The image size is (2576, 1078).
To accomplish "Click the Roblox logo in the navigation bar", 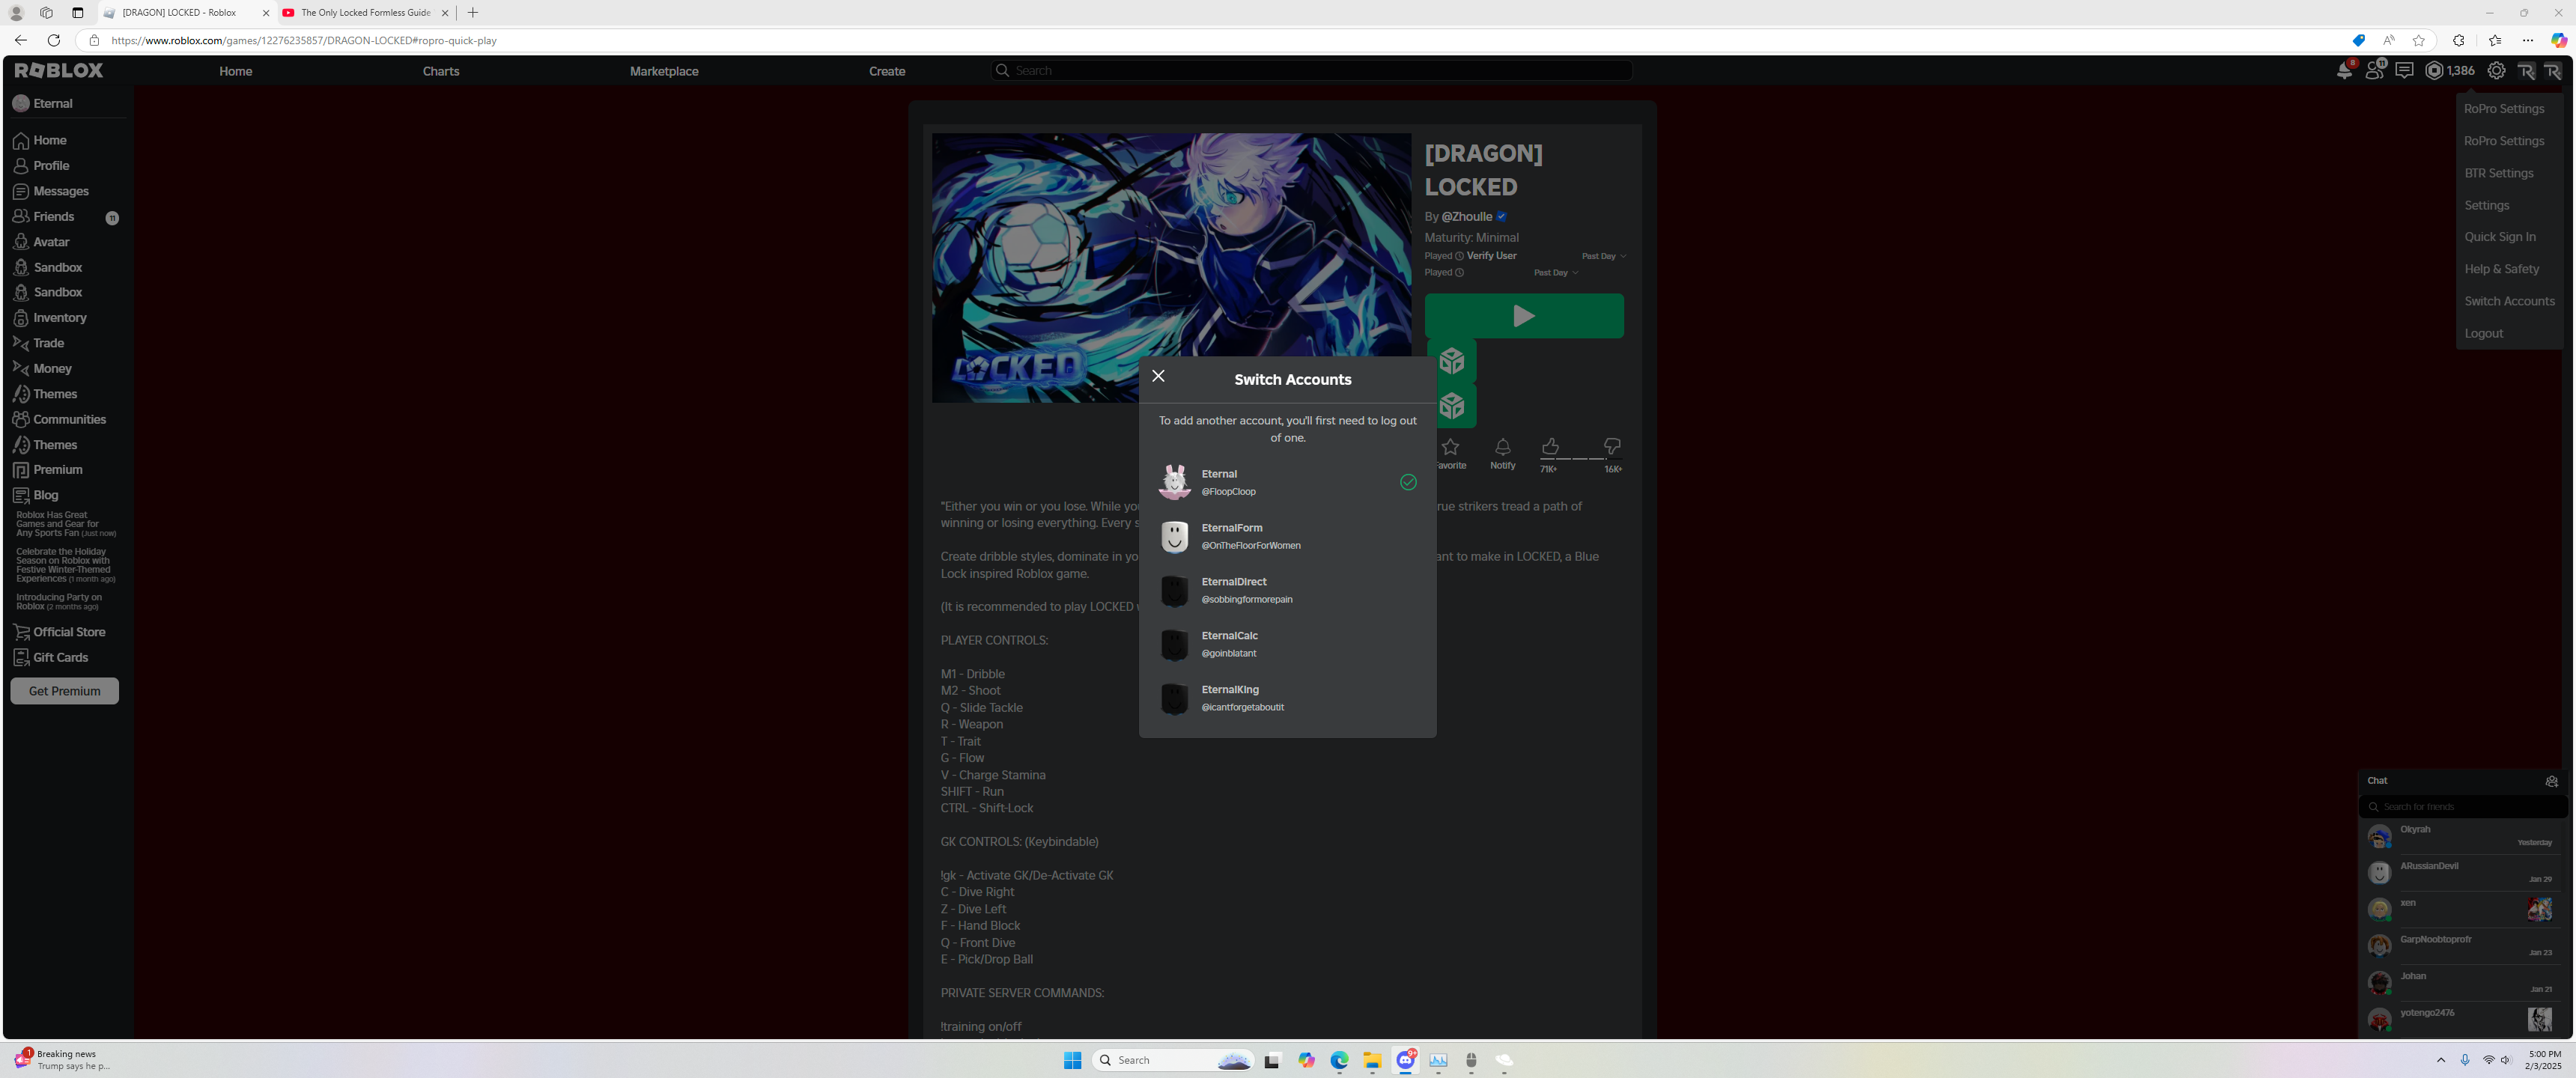I will pyautogui.click(x=59, y=70).
